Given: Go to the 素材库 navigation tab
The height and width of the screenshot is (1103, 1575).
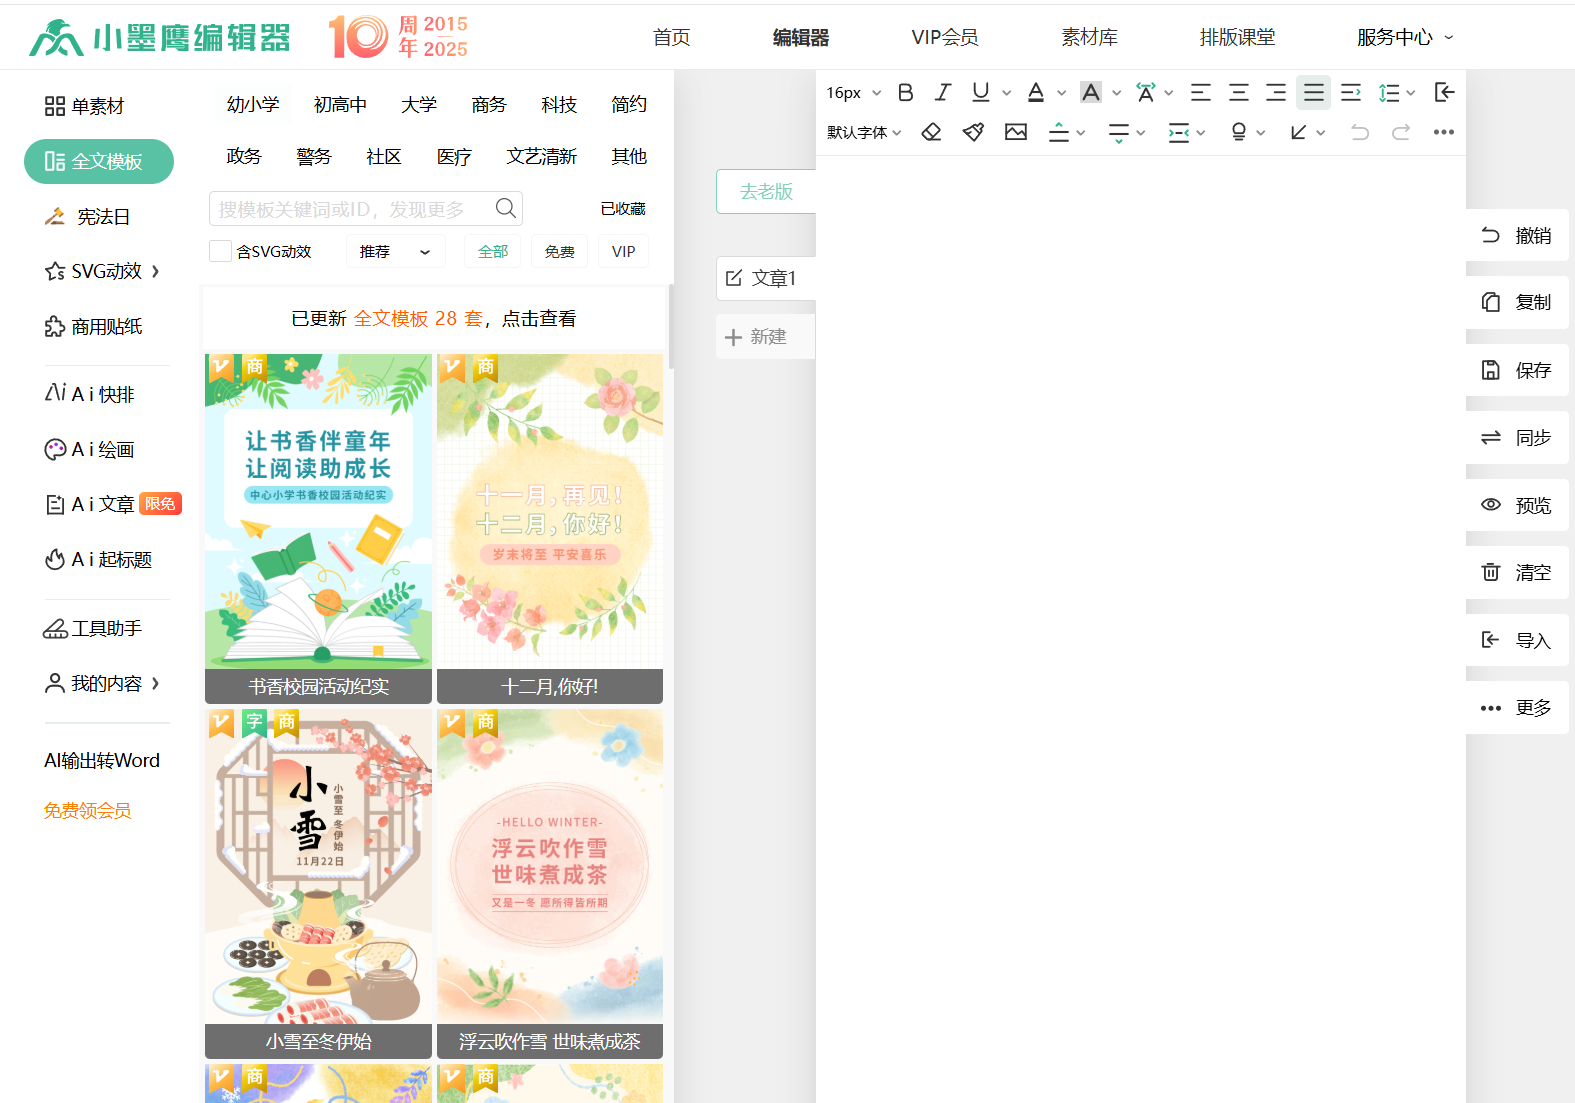Looking at the screenshot, I should pos(1089,37).
